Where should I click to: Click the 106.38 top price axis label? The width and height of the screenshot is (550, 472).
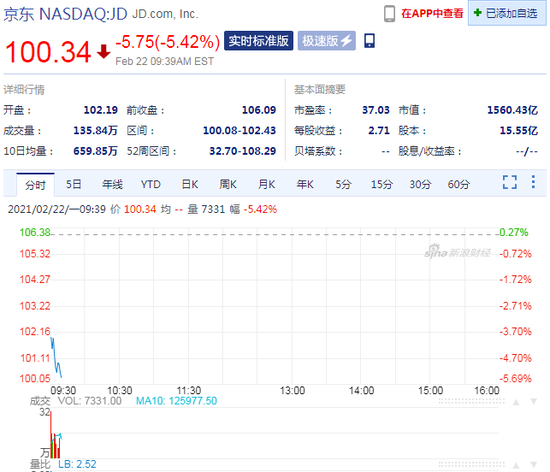click(x=35, y=232)
